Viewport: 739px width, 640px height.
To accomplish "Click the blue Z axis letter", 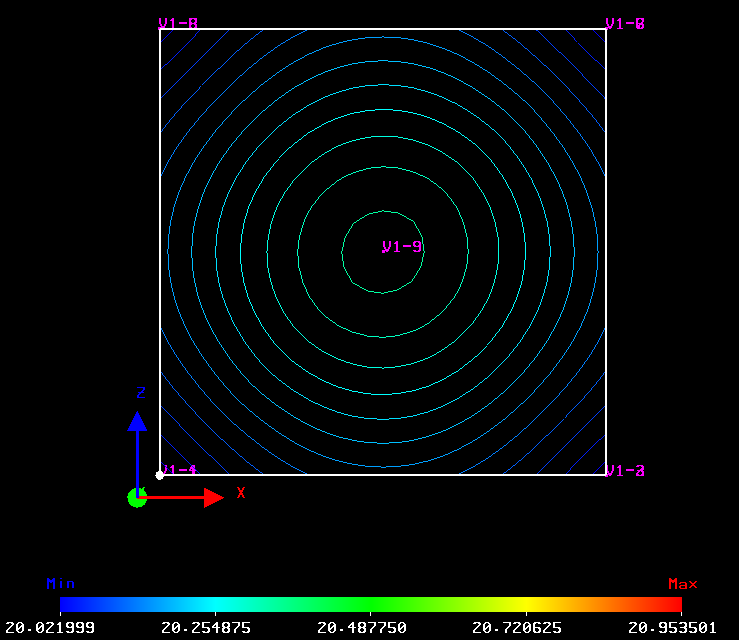I will (141, 393).
